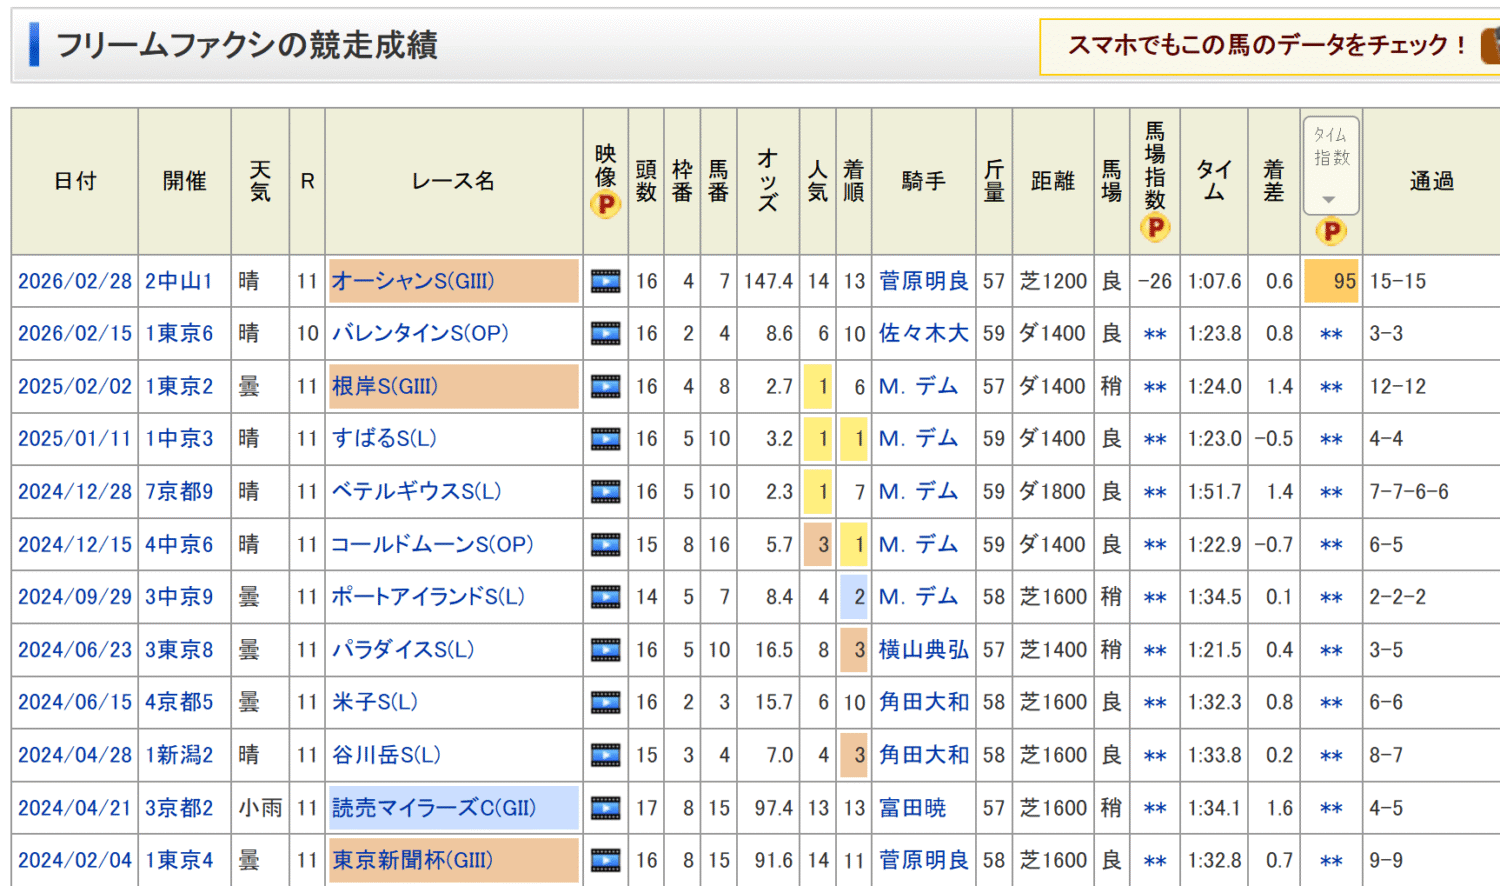Open the 東京新聞杯(GIII) race link
Screen dimensions: 1500x886
(x=412, y=860)
